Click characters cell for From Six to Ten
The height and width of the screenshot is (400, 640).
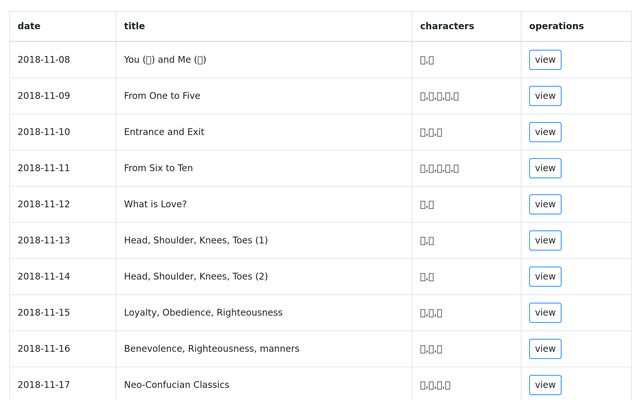(x=439, y=168)
